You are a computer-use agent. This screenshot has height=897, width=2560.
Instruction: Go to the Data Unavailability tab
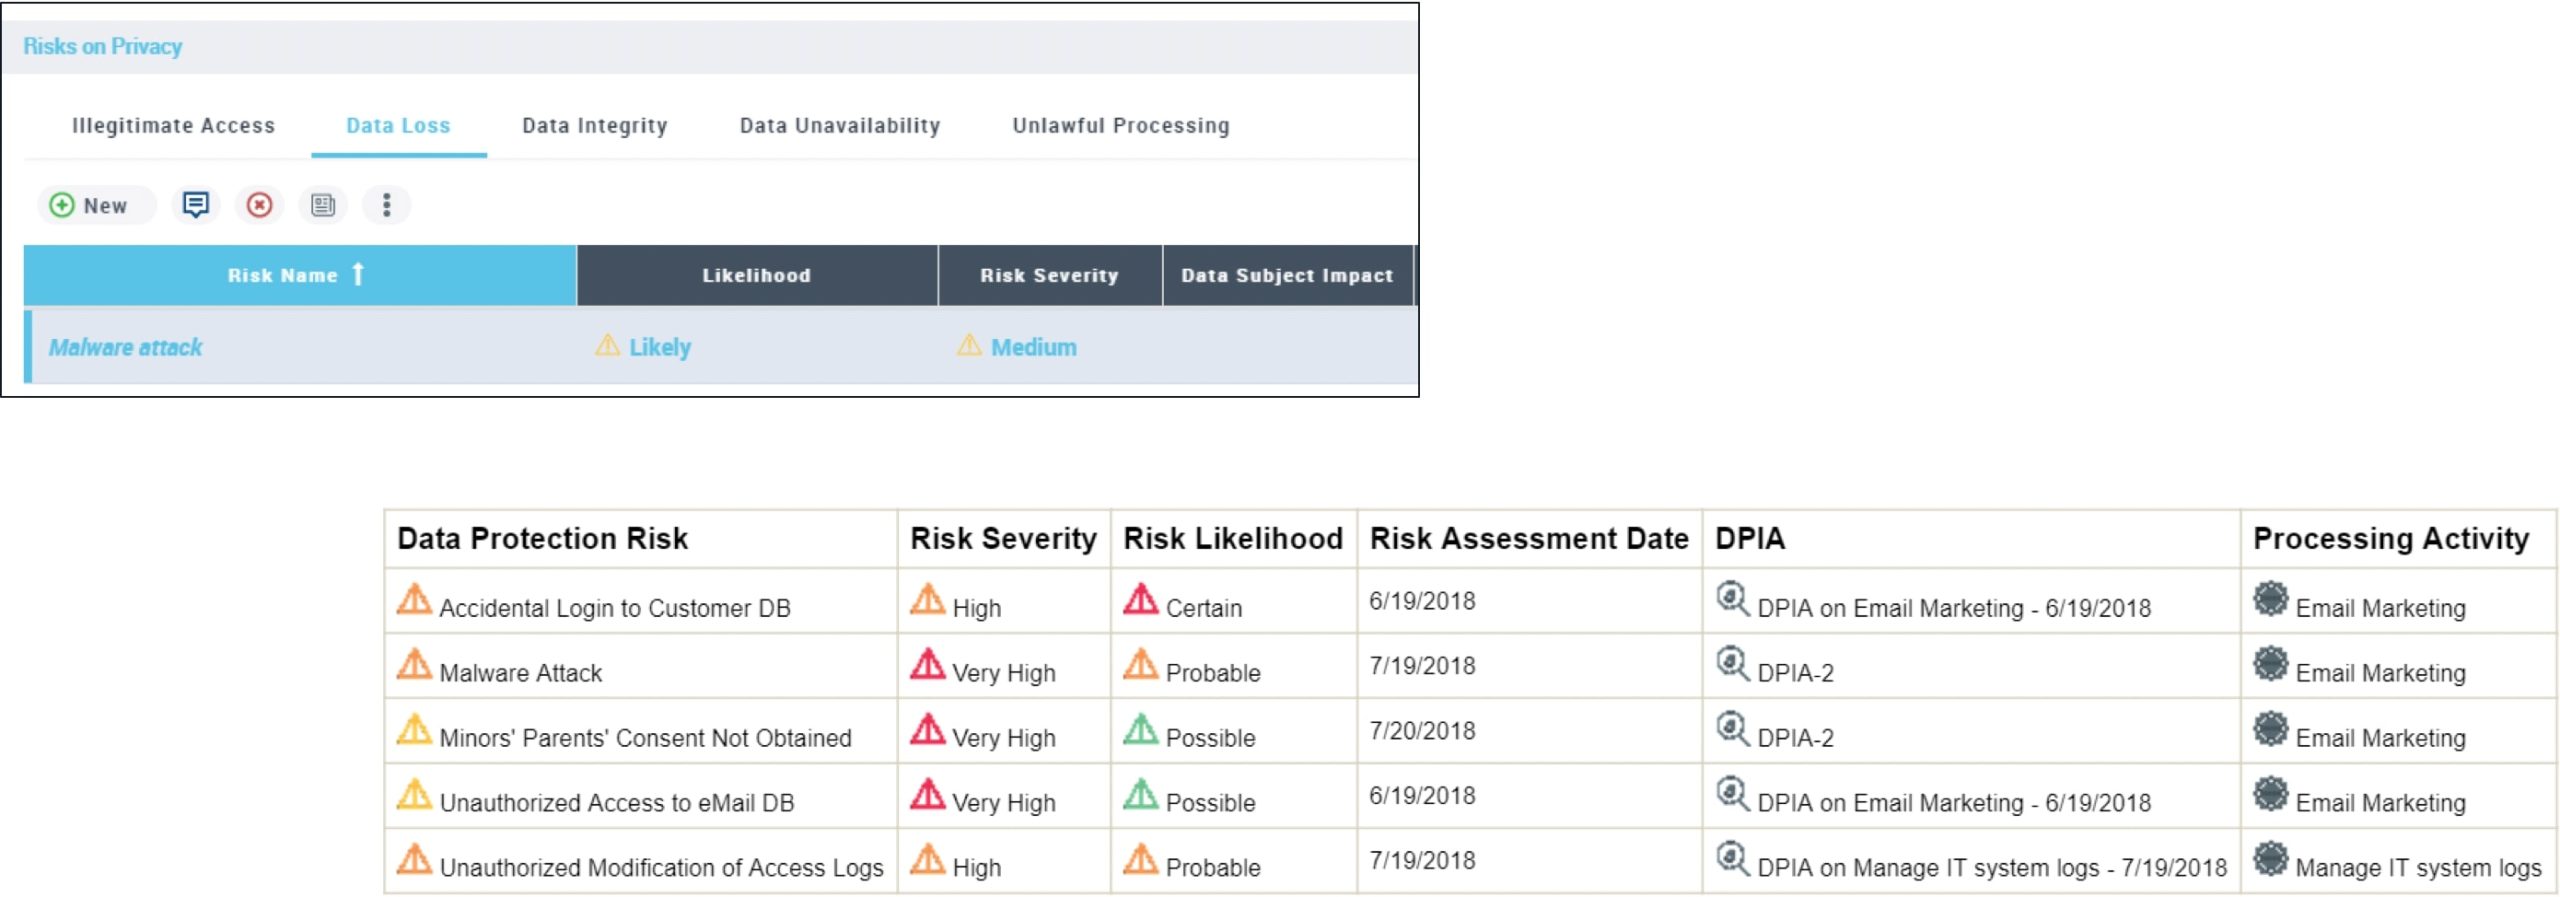point(839,126)
